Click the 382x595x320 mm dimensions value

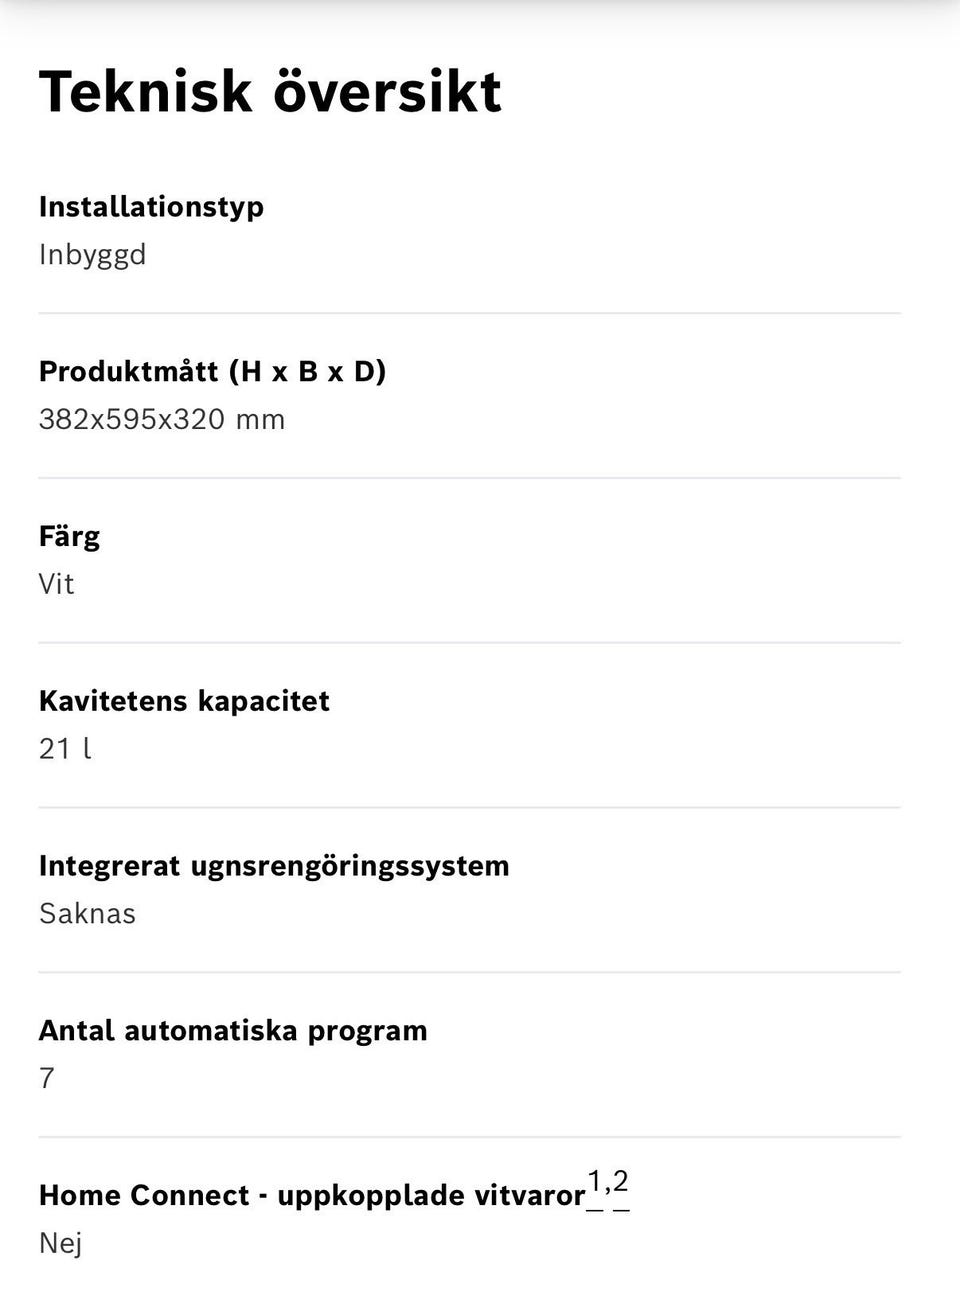(162, 420)
